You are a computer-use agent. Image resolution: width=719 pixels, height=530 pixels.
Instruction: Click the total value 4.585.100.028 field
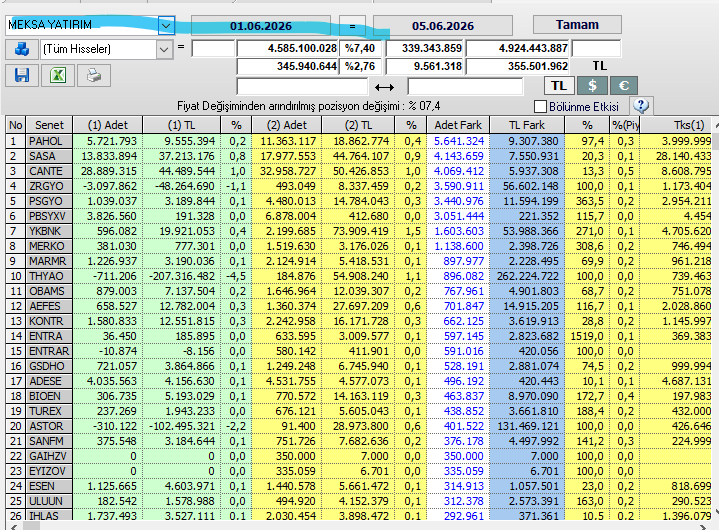click(288, 48)
